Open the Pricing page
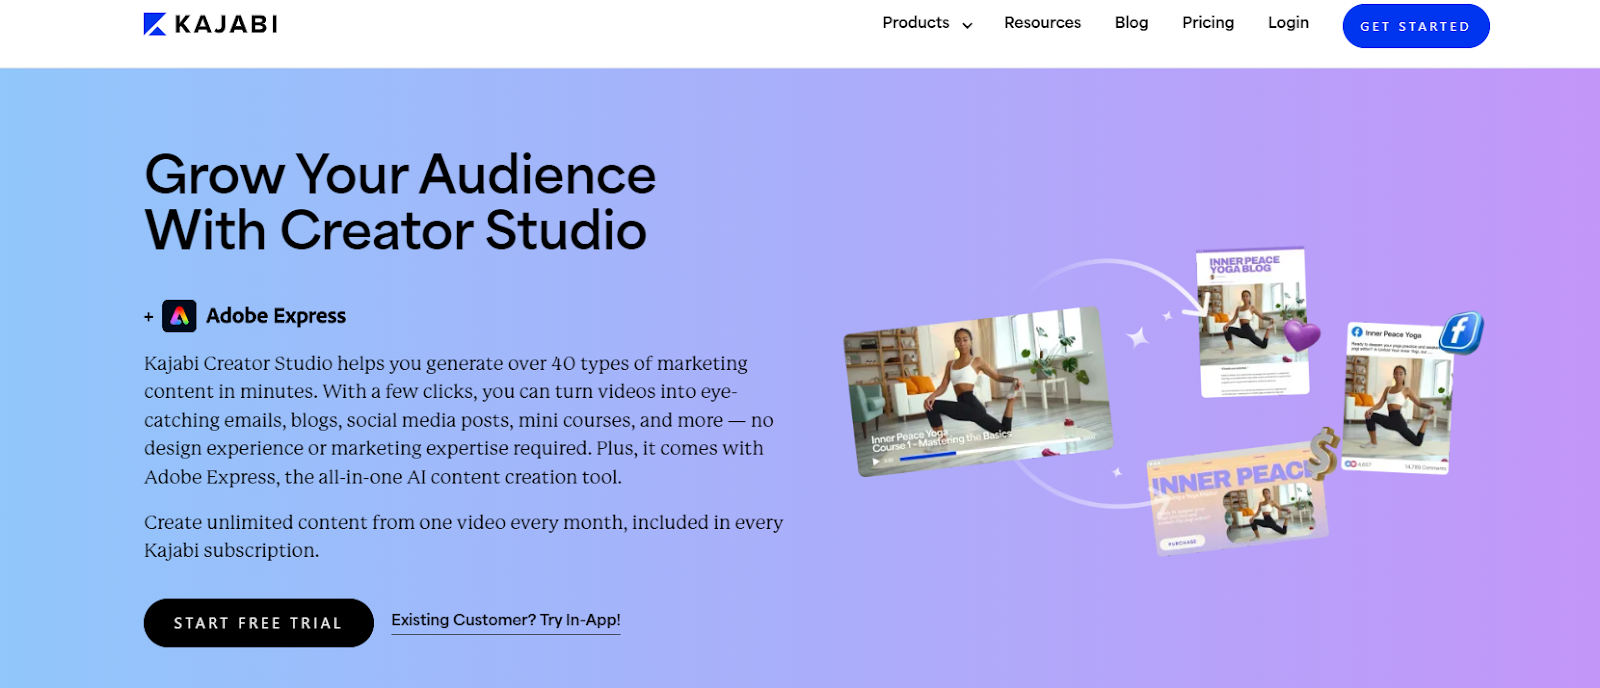Screen dimensions: 1600x688 coord(1208,23)
